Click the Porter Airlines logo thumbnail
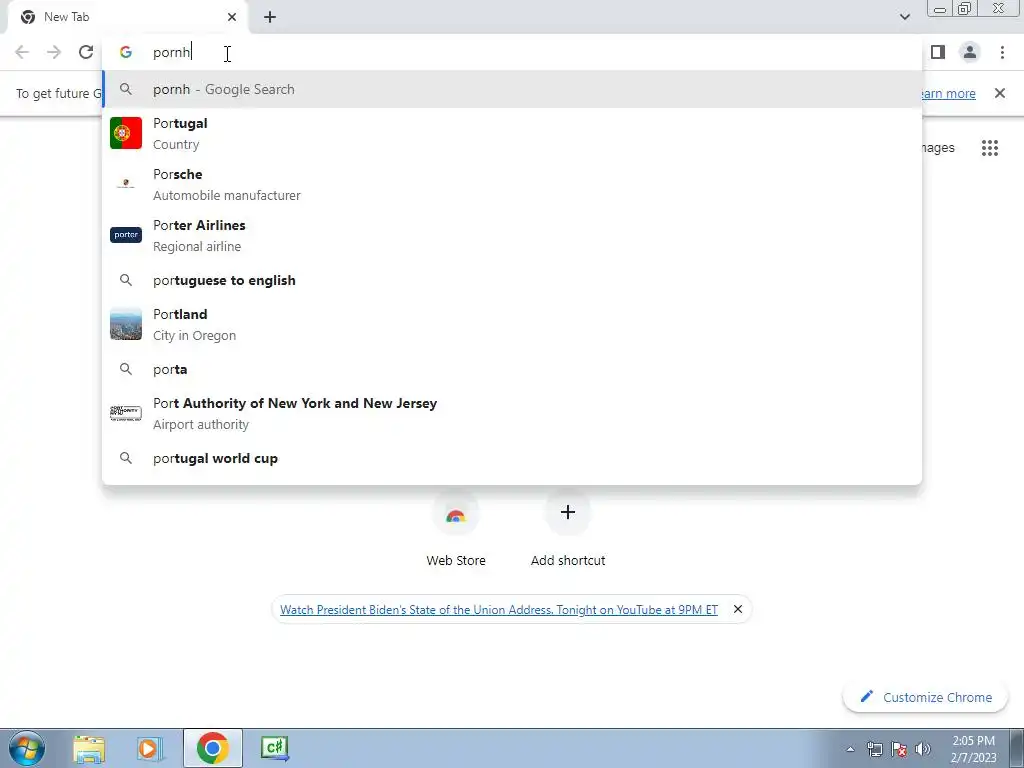The height and width of the screenshot is (768, 1024). pos(126,235)
